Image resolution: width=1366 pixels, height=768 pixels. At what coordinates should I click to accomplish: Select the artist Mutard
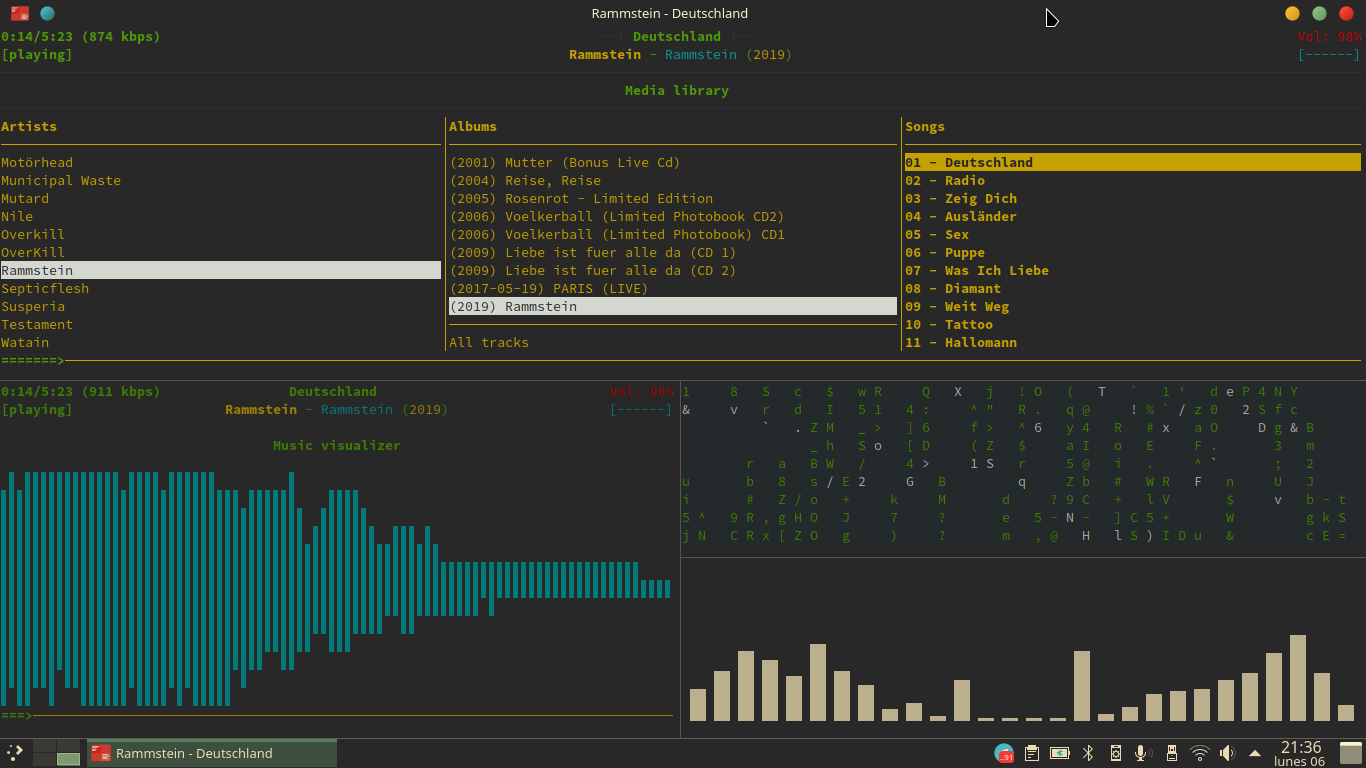pos(25,199)
